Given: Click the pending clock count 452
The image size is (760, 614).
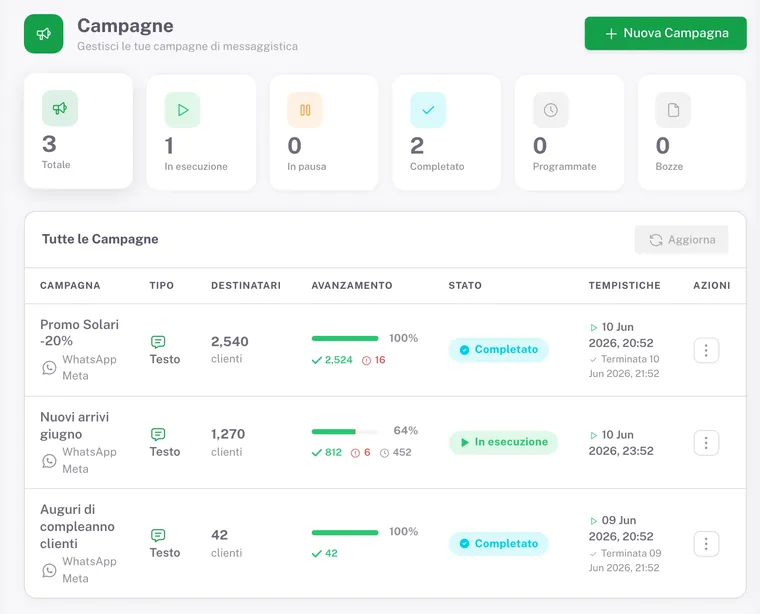Looking at the screenshot, I should click(x=396, y=453).
